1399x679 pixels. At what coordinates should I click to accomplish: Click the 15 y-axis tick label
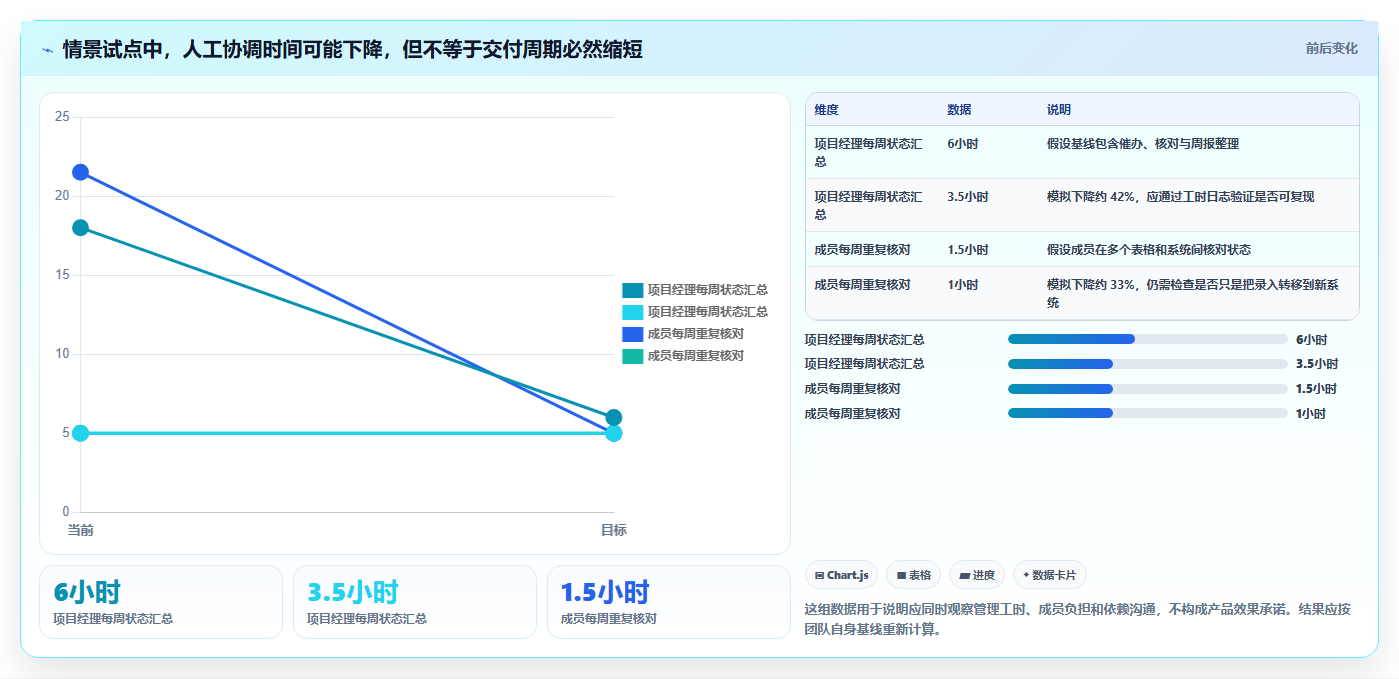62,275
